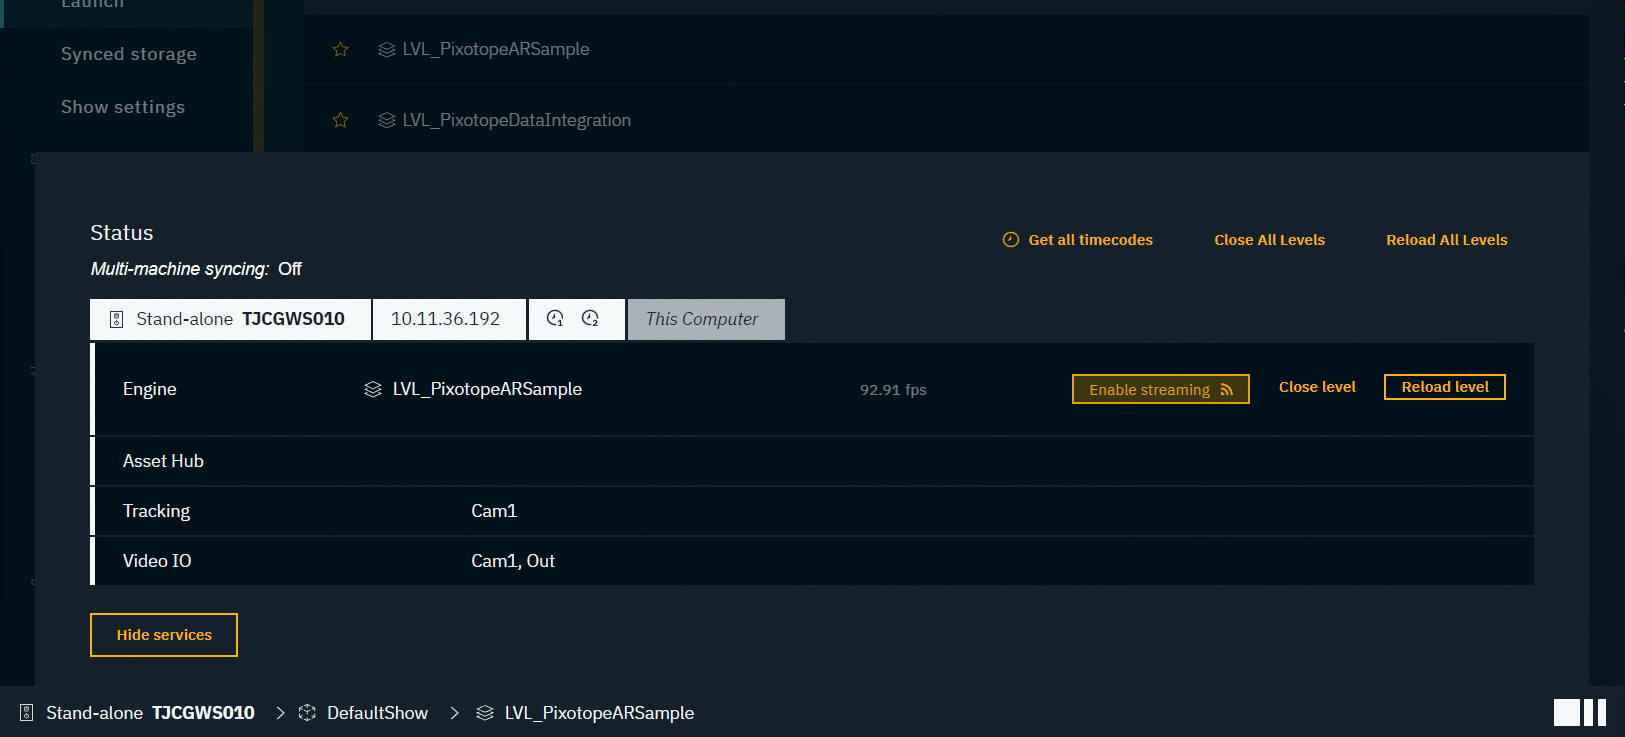
Task: Close All Levels
Action: point(1269,240)
